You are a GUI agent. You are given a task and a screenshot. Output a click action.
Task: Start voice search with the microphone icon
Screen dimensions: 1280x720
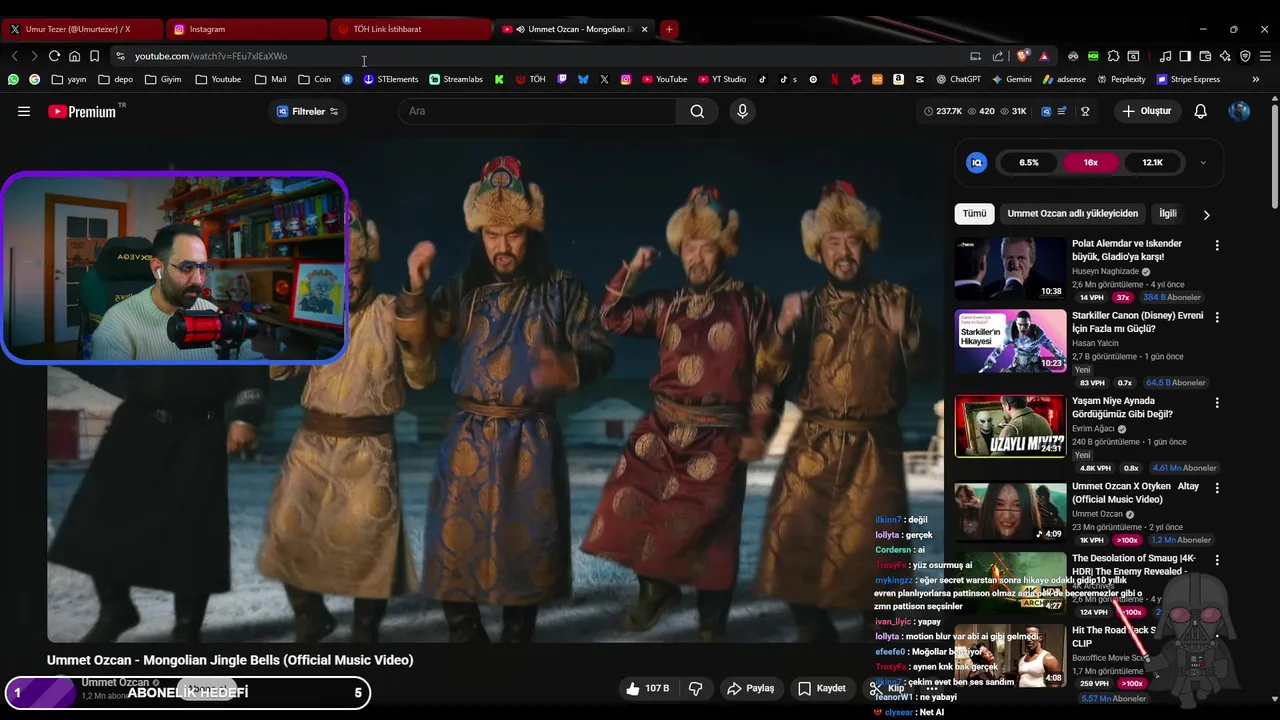tap(742, 111)
